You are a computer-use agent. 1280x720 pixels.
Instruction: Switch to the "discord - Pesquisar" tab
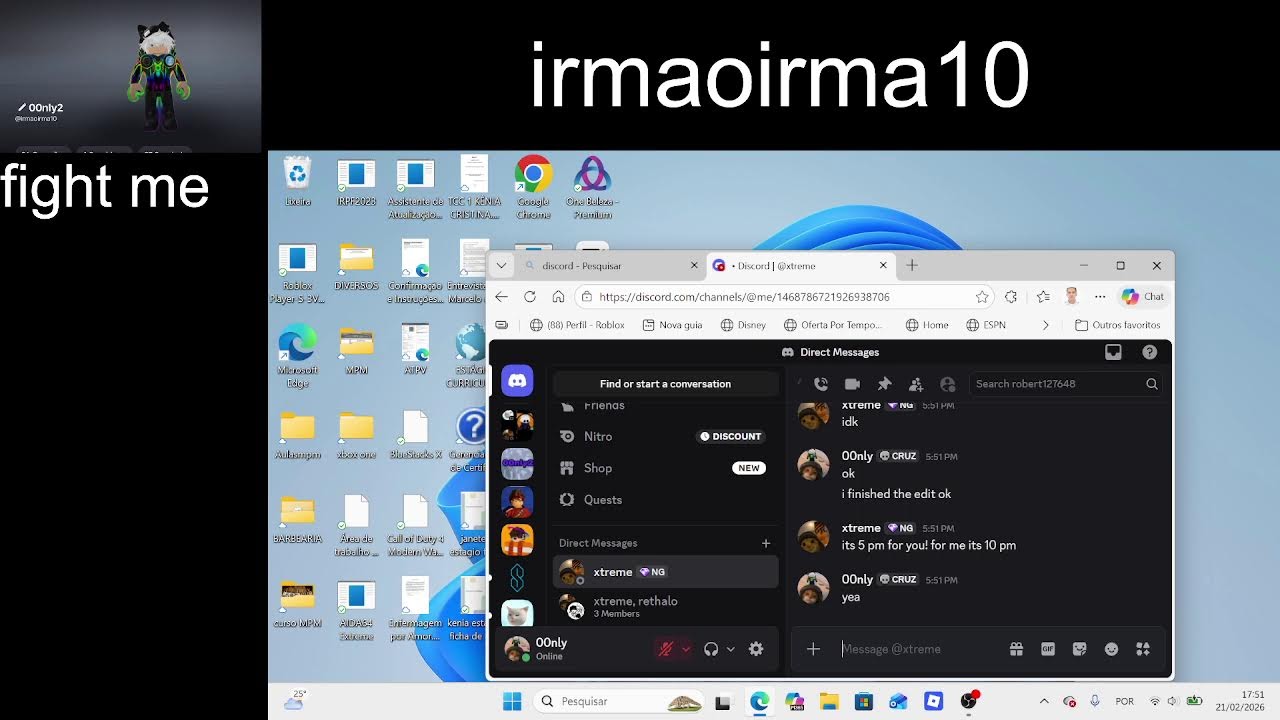click(x=610, y=266)
